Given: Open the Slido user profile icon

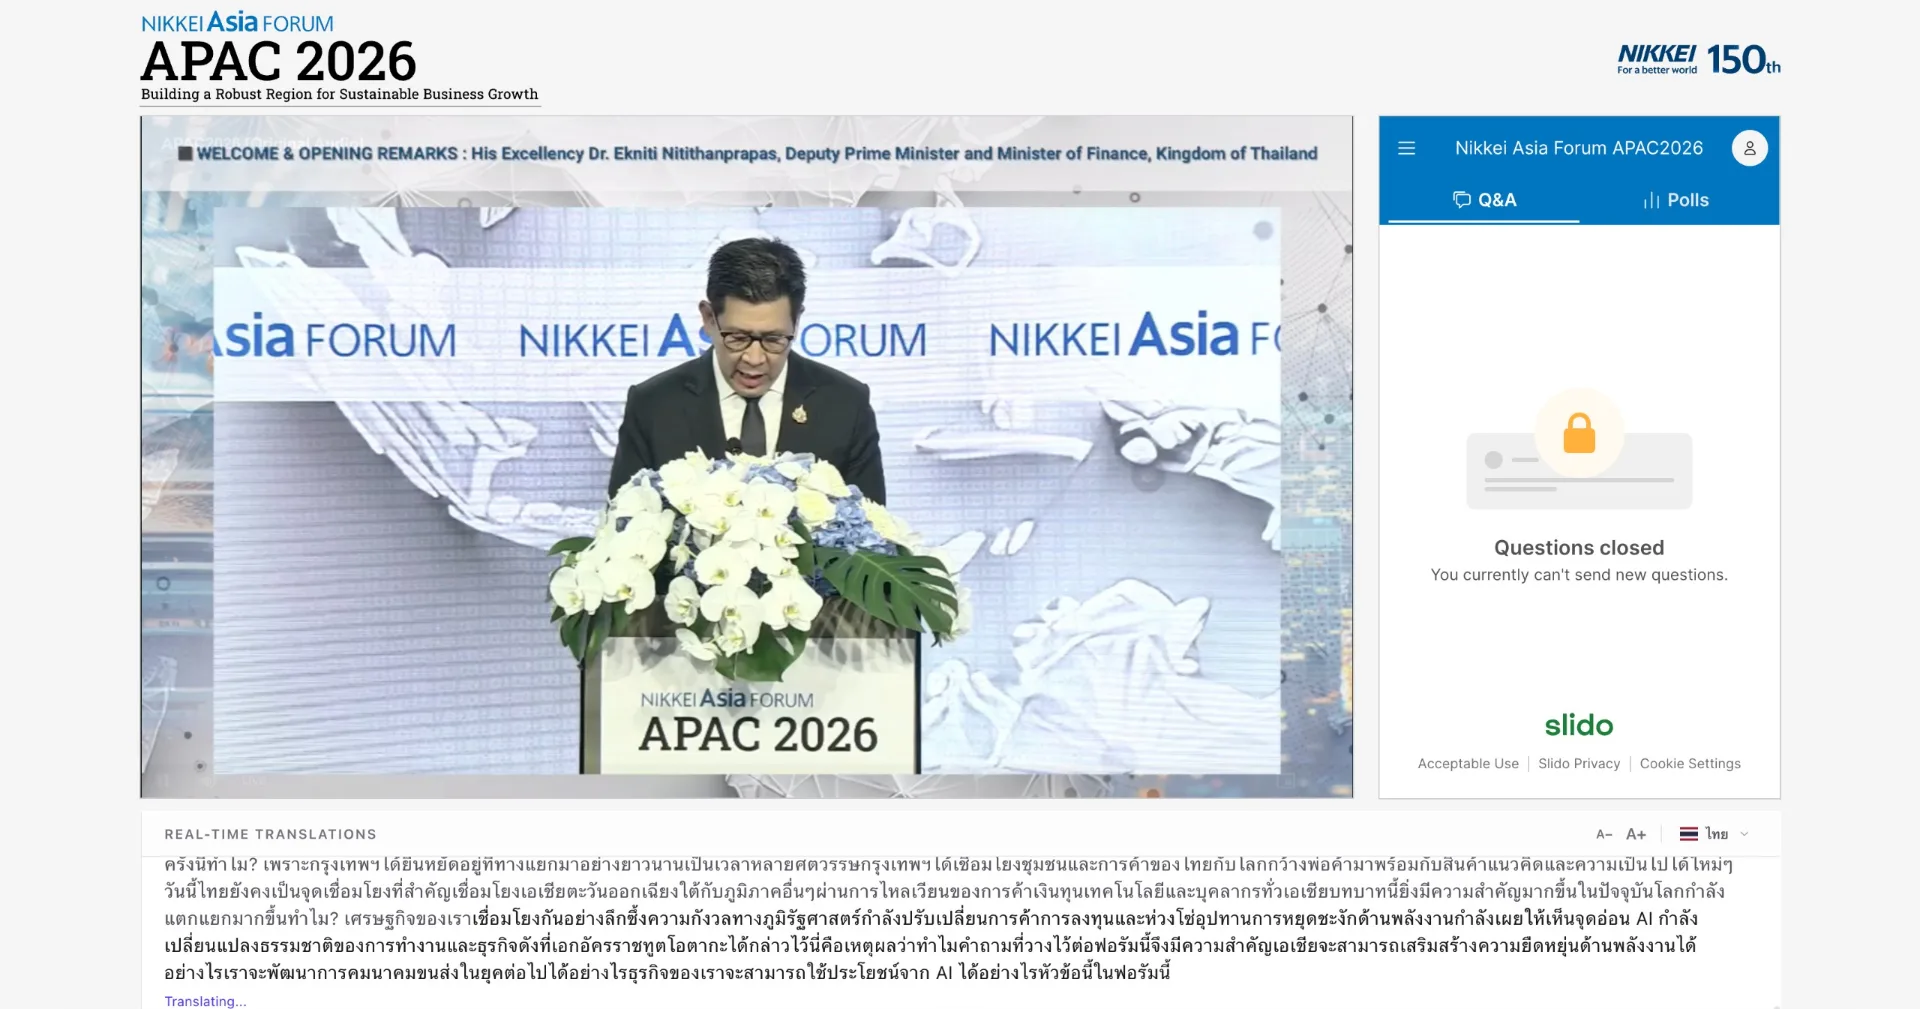Looking at the screenshot, I should pyautogui.click(x=1749, y=148).
